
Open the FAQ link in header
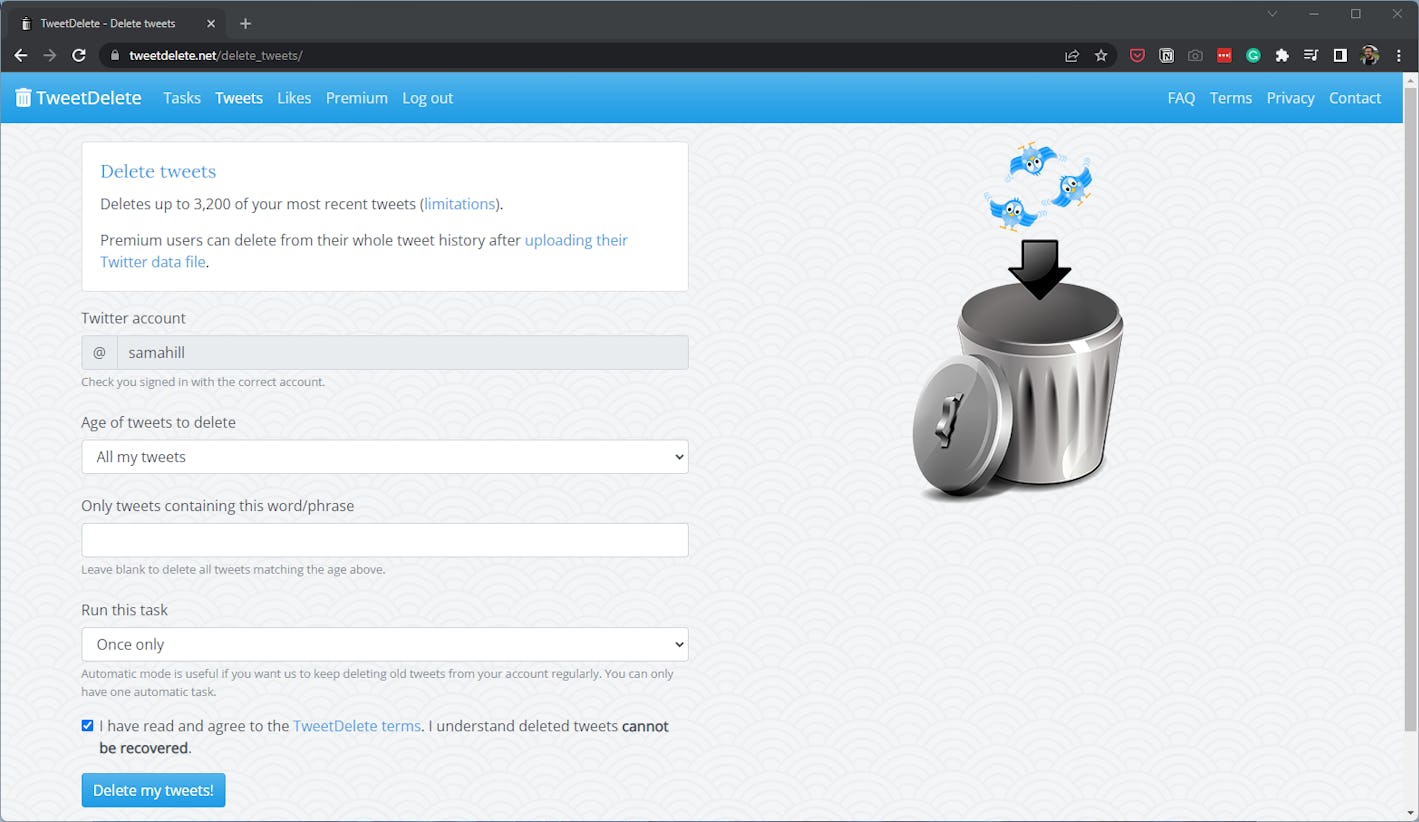click(x=1181, y=98)
